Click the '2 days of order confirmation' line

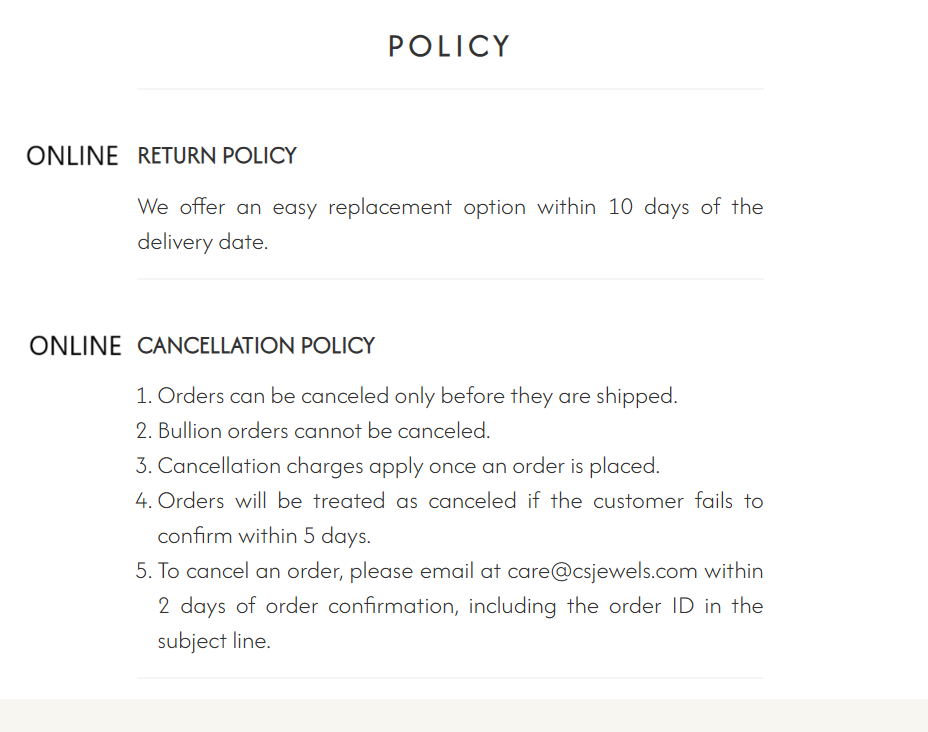click(x=460, y=606)
